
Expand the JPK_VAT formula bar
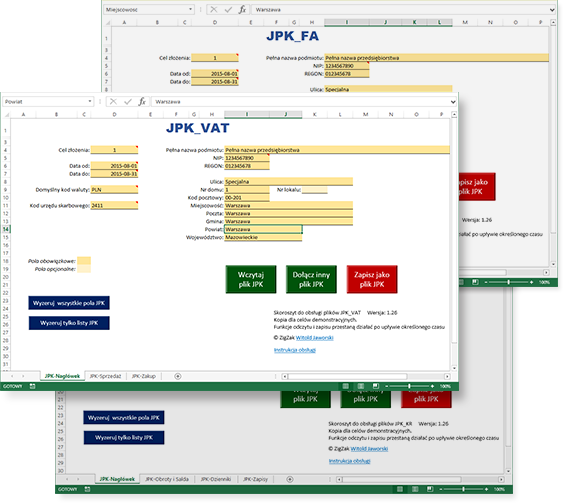[x=453, y=102]
